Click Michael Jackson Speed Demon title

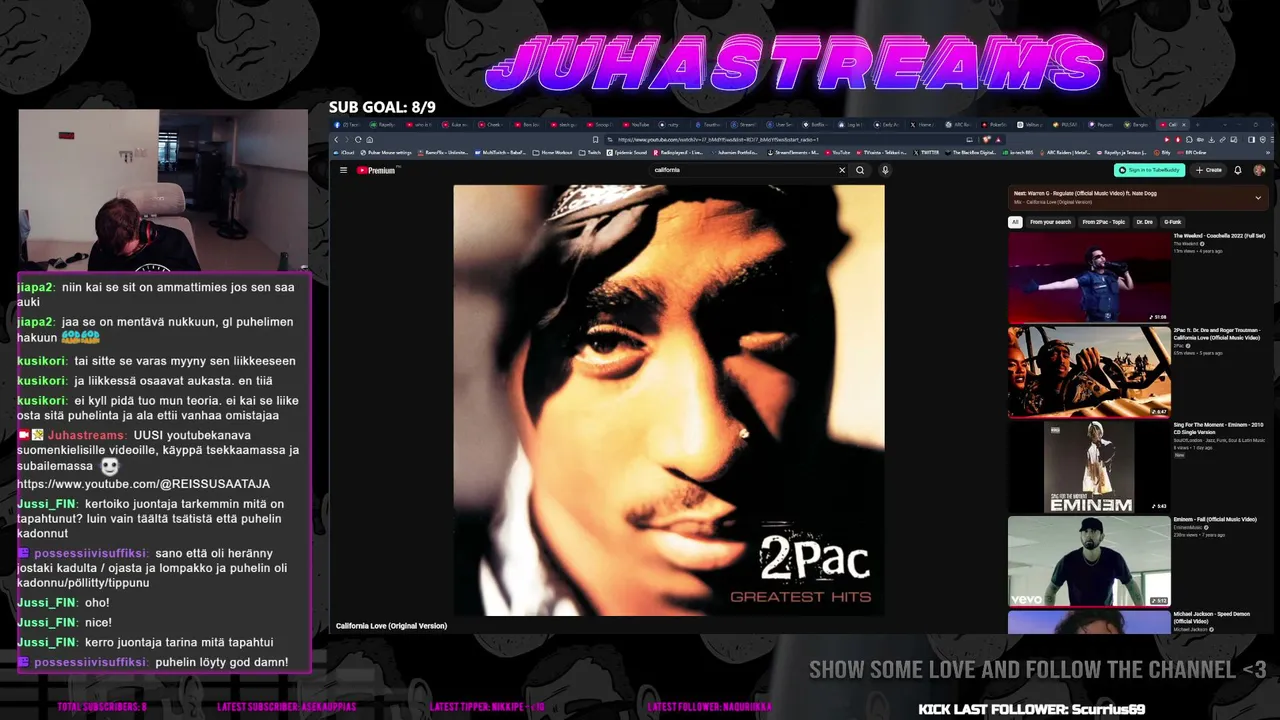click(1211, 617)
